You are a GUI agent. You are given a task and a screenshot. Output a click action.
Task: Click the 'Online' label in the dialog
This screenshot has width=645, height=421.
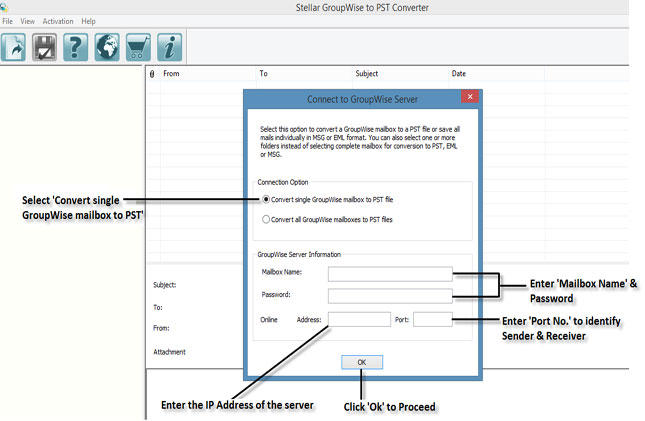(x=269, y=320)
